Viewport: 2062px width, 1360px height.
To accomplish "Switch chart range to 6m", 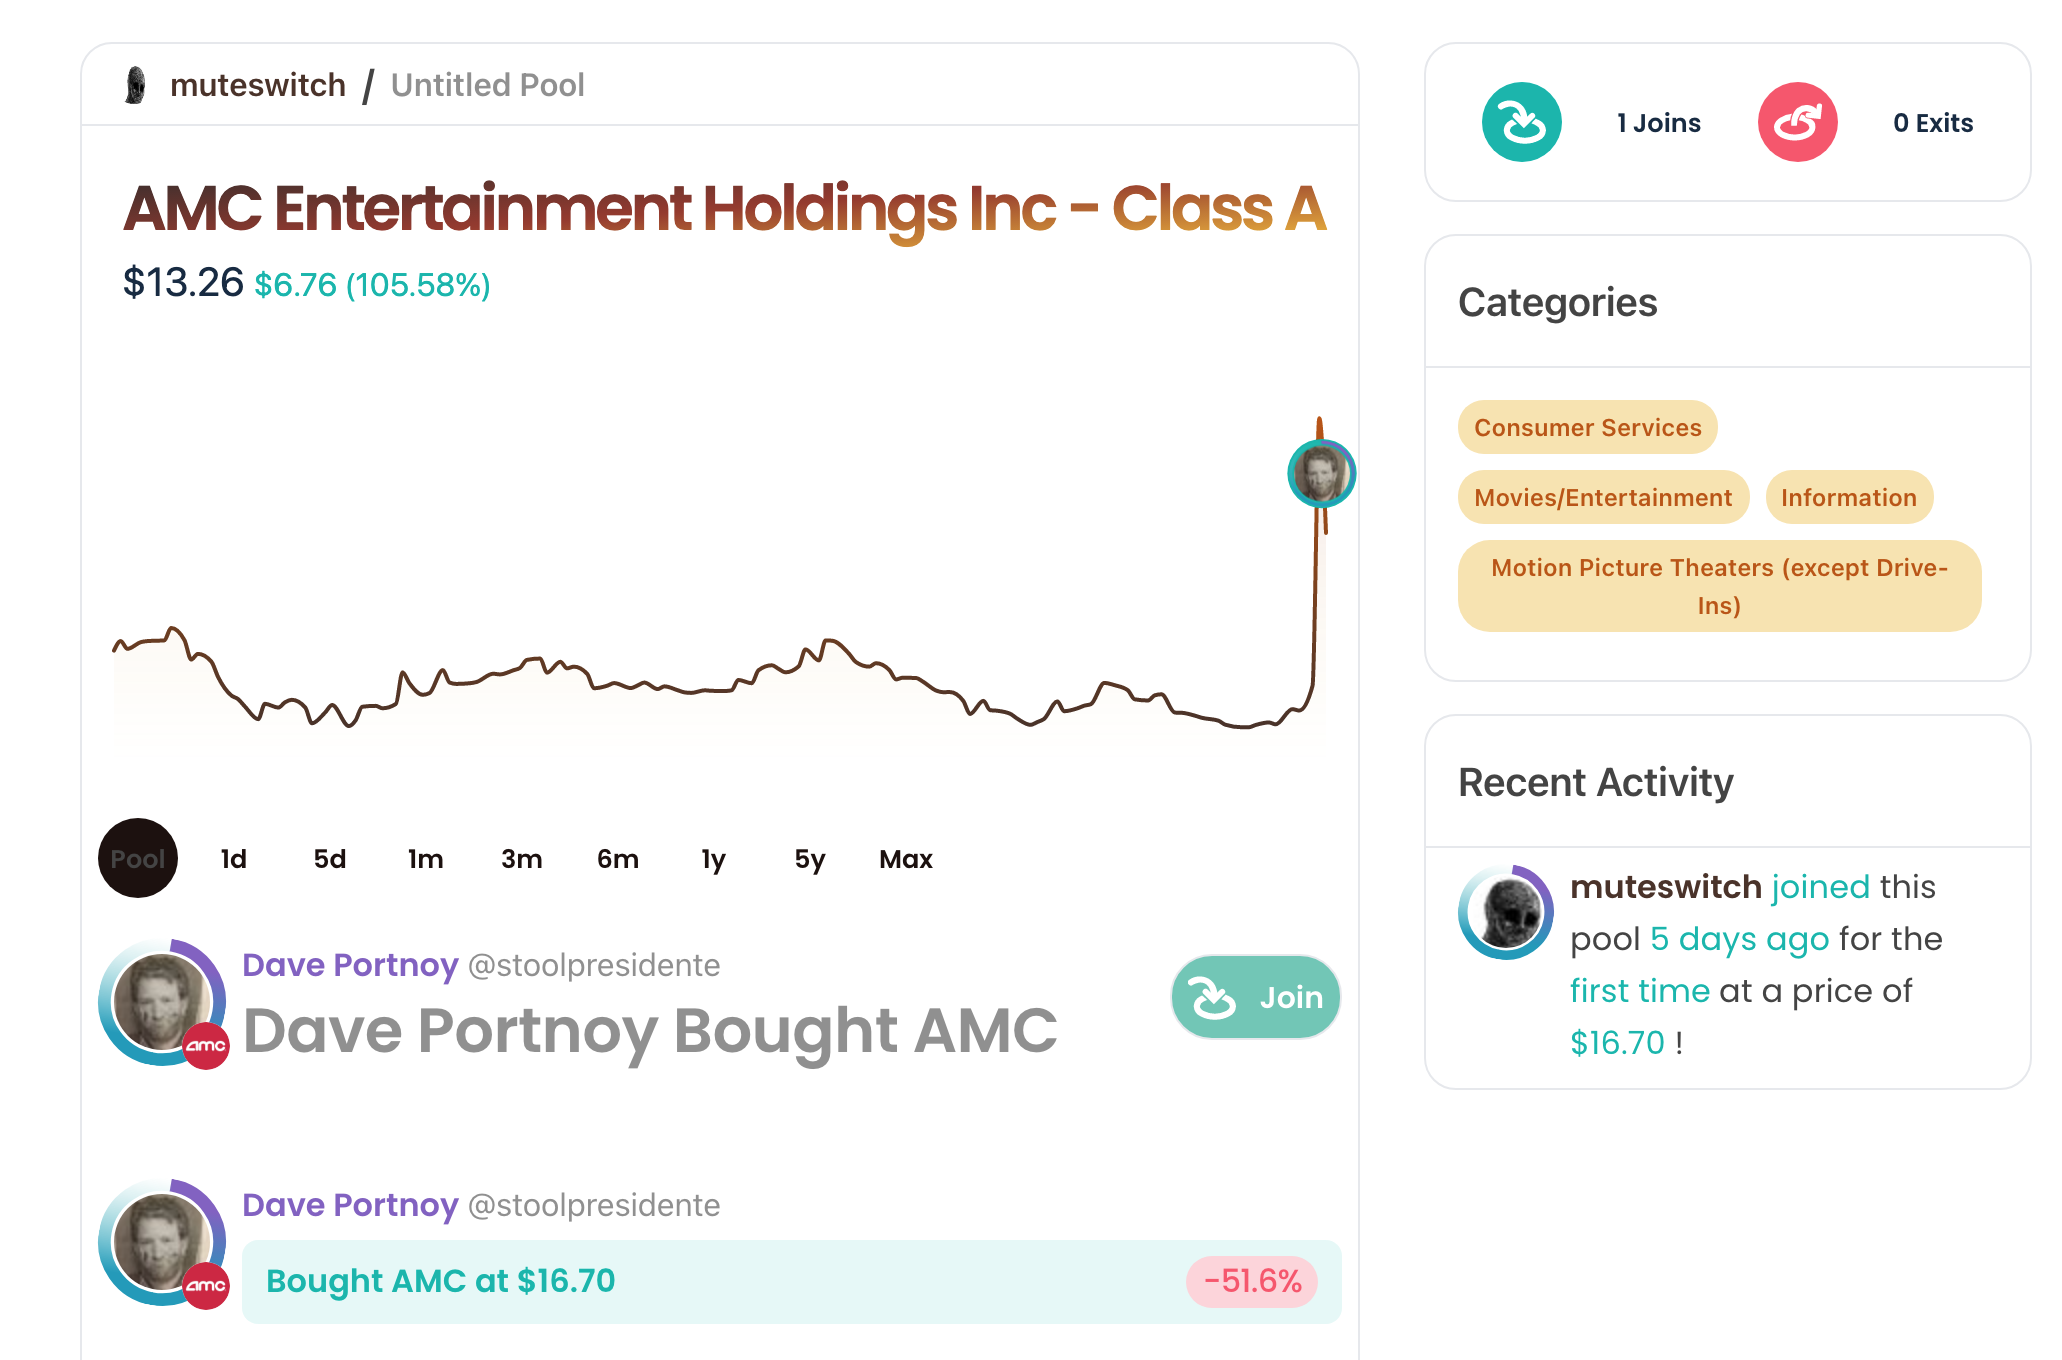I will point(617,858).
